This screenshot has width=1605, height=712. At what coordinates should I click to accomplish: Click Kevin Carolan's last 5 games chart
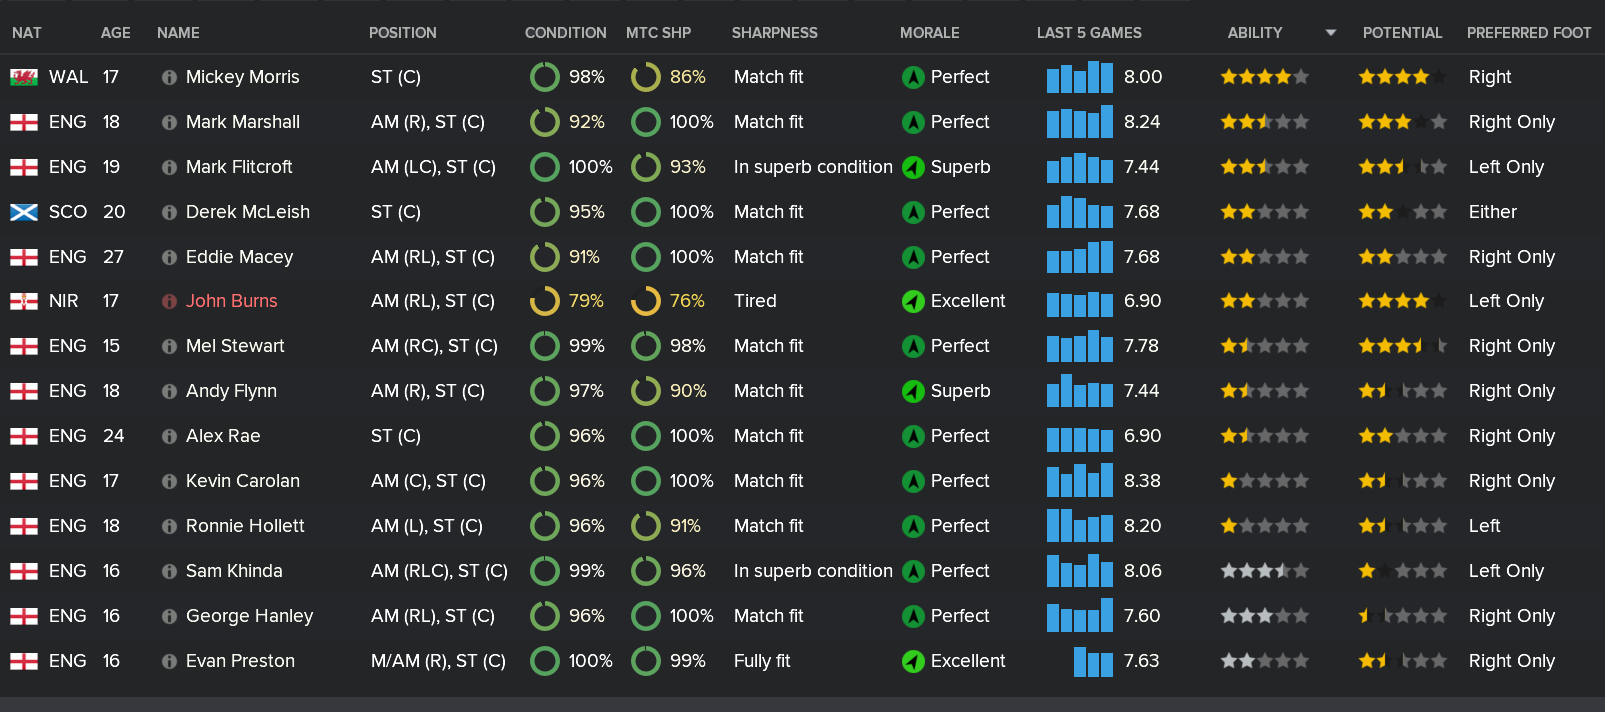1079,481
